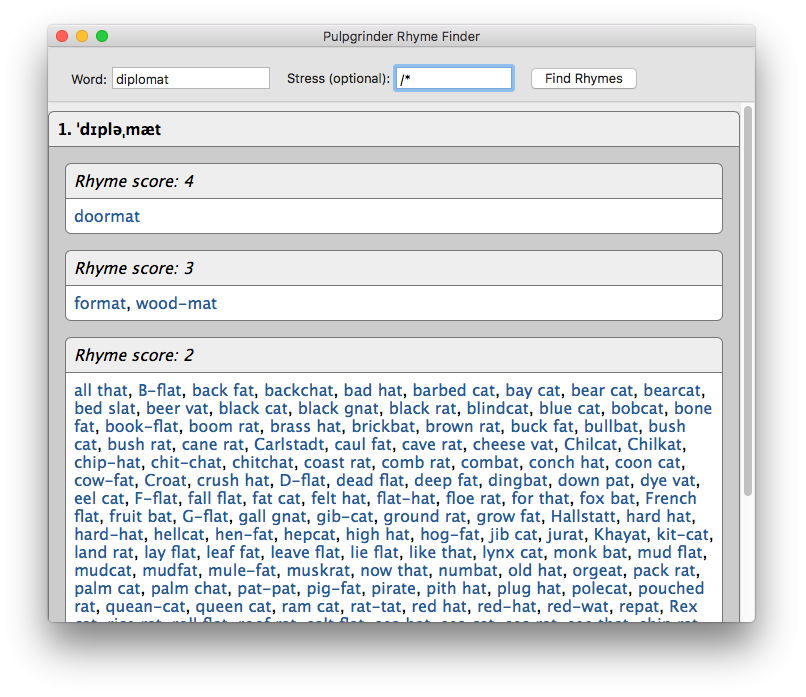Select the rhyme 'pat-pat'
Screen dimensions: 806x697
pos(267,589)
